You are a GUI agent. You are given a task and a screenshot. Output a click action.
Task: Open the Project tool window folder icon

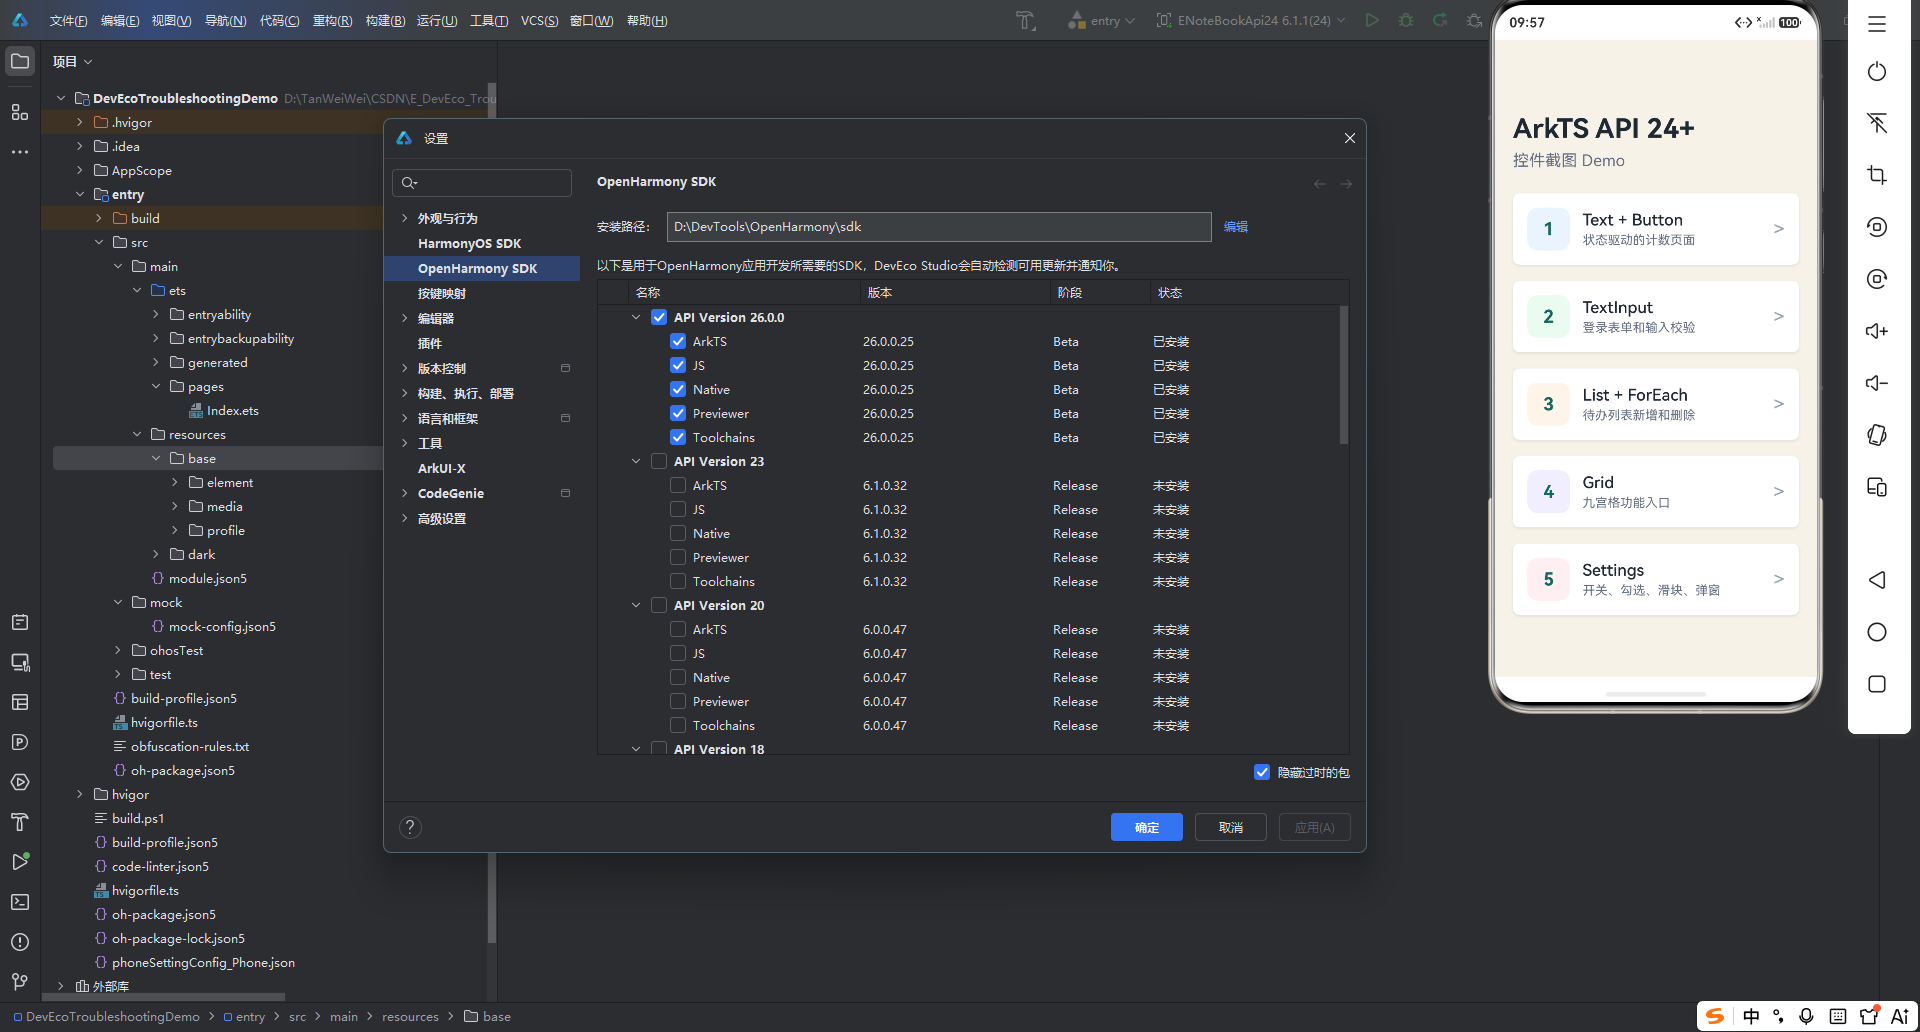pos(20,61)
